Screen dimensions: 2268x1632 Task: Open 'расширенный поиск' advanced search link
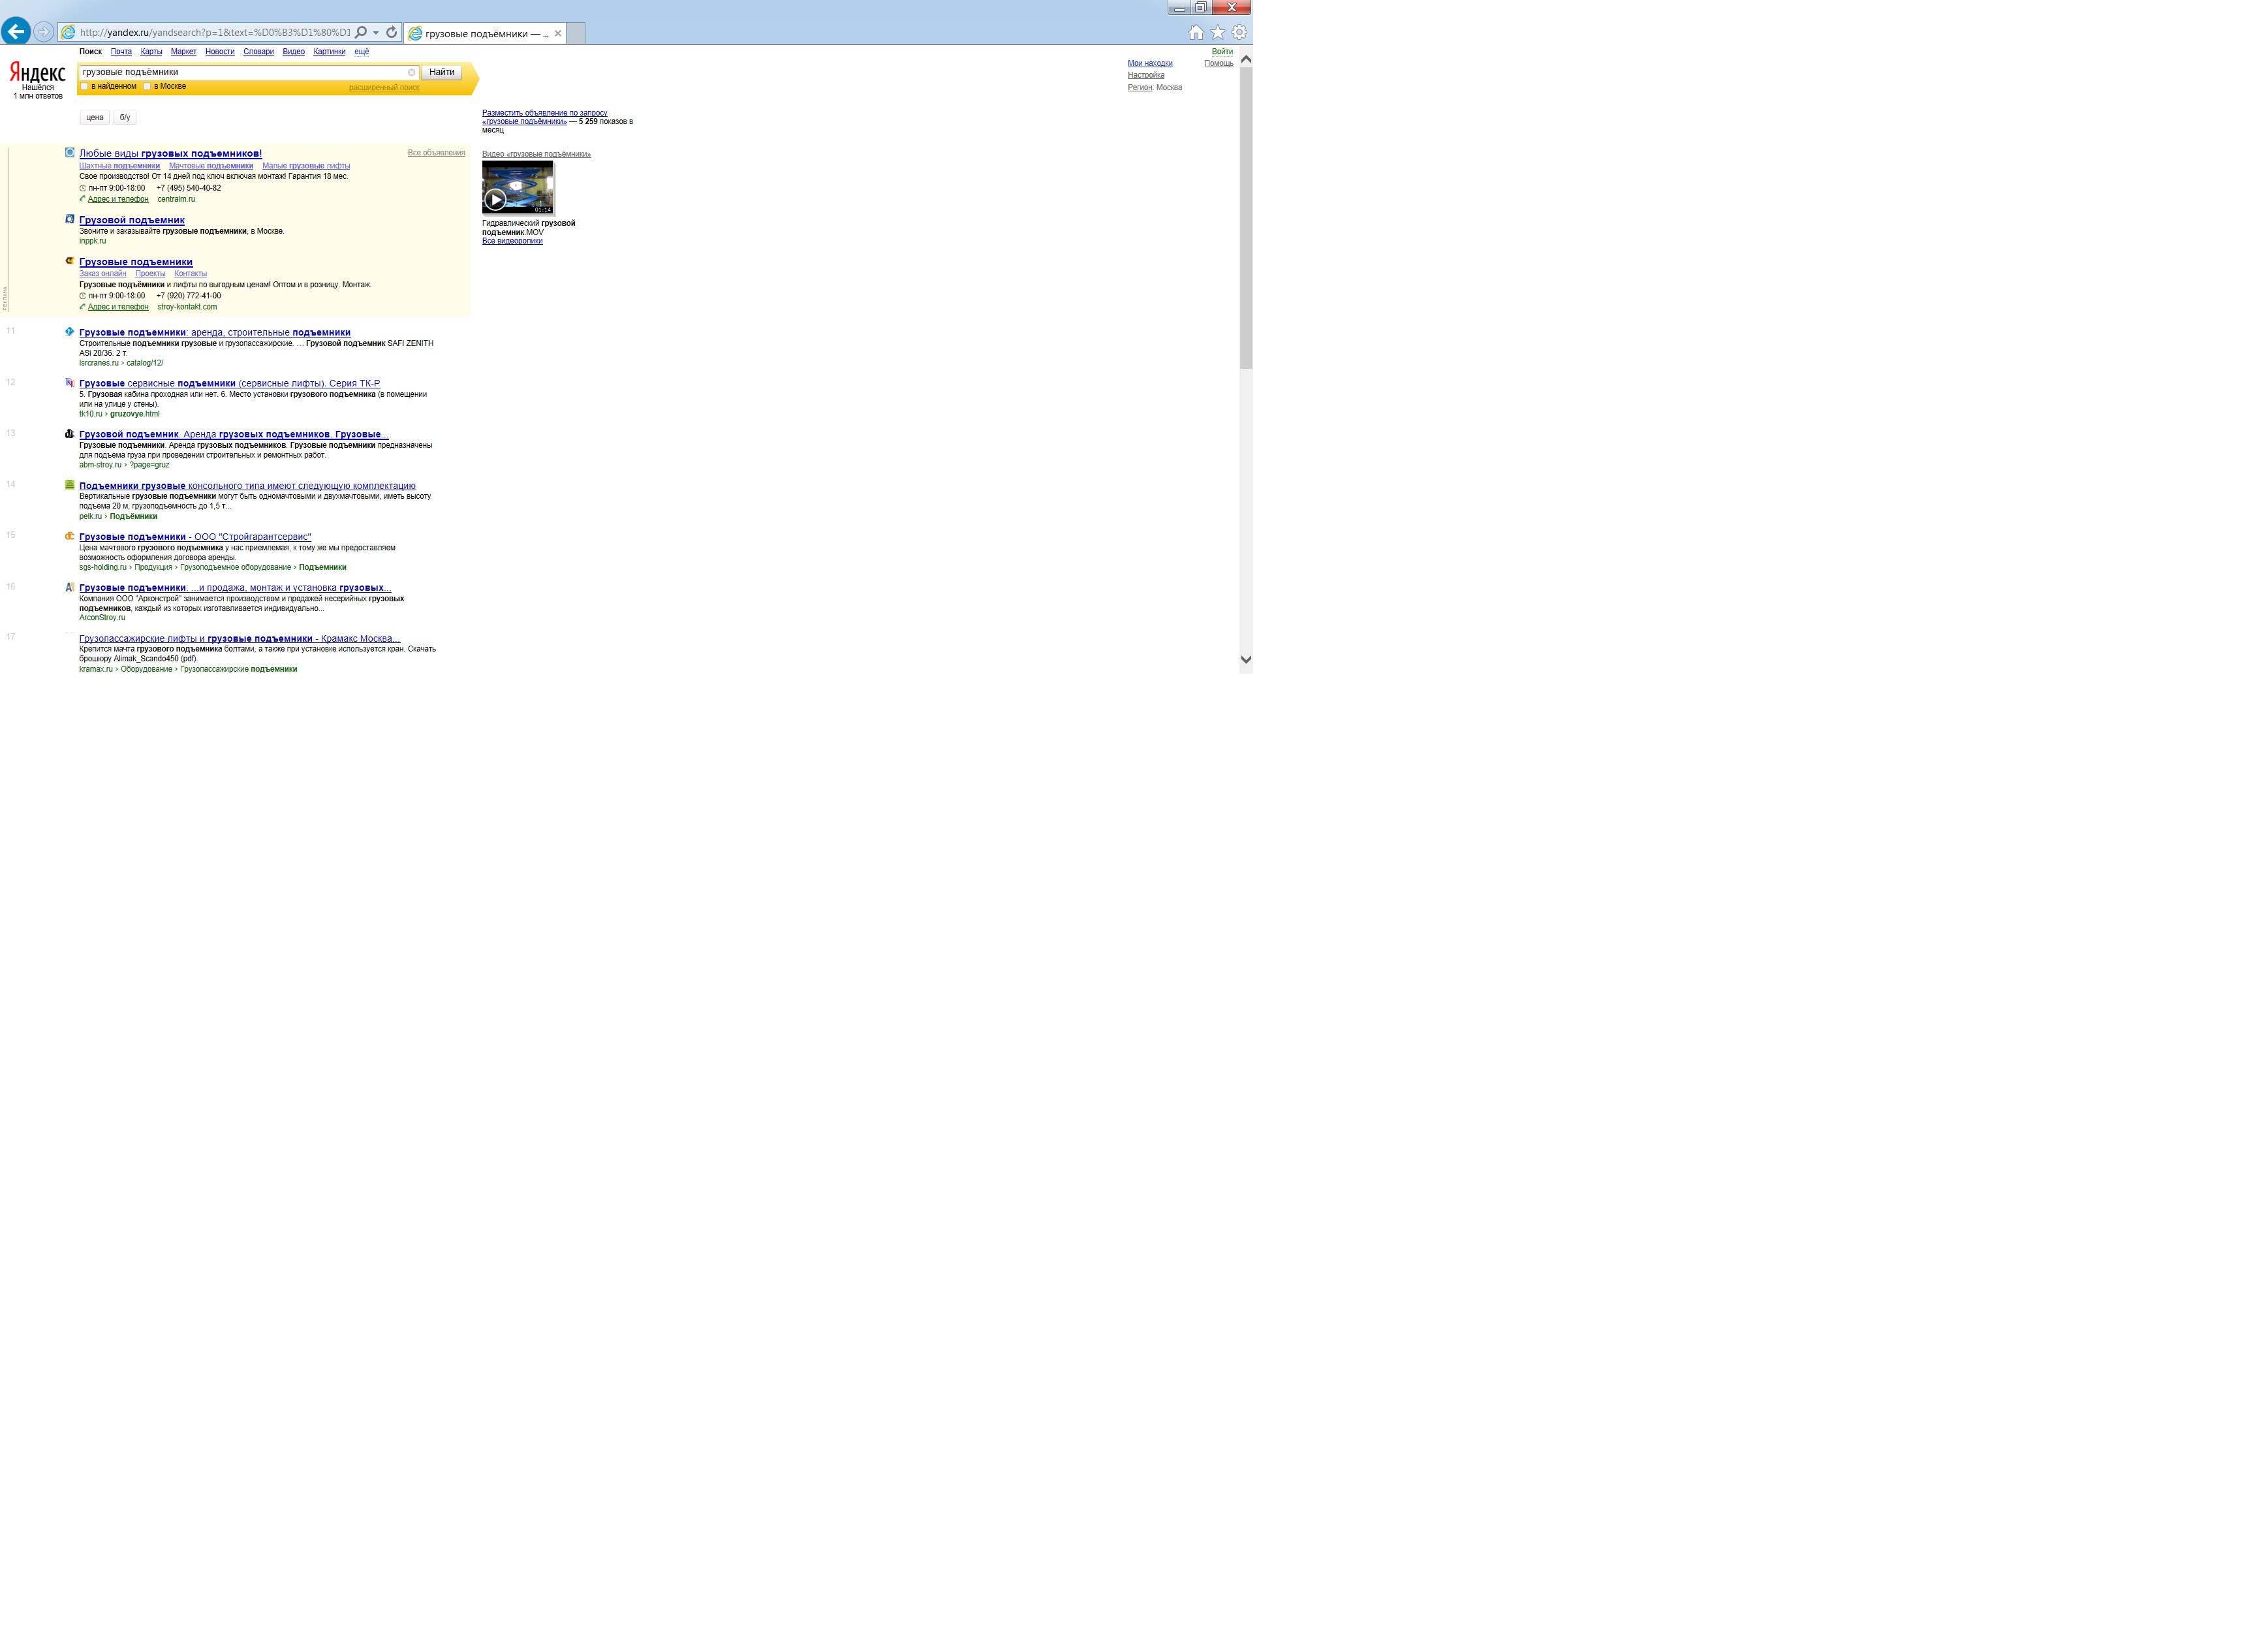point(384,87)
